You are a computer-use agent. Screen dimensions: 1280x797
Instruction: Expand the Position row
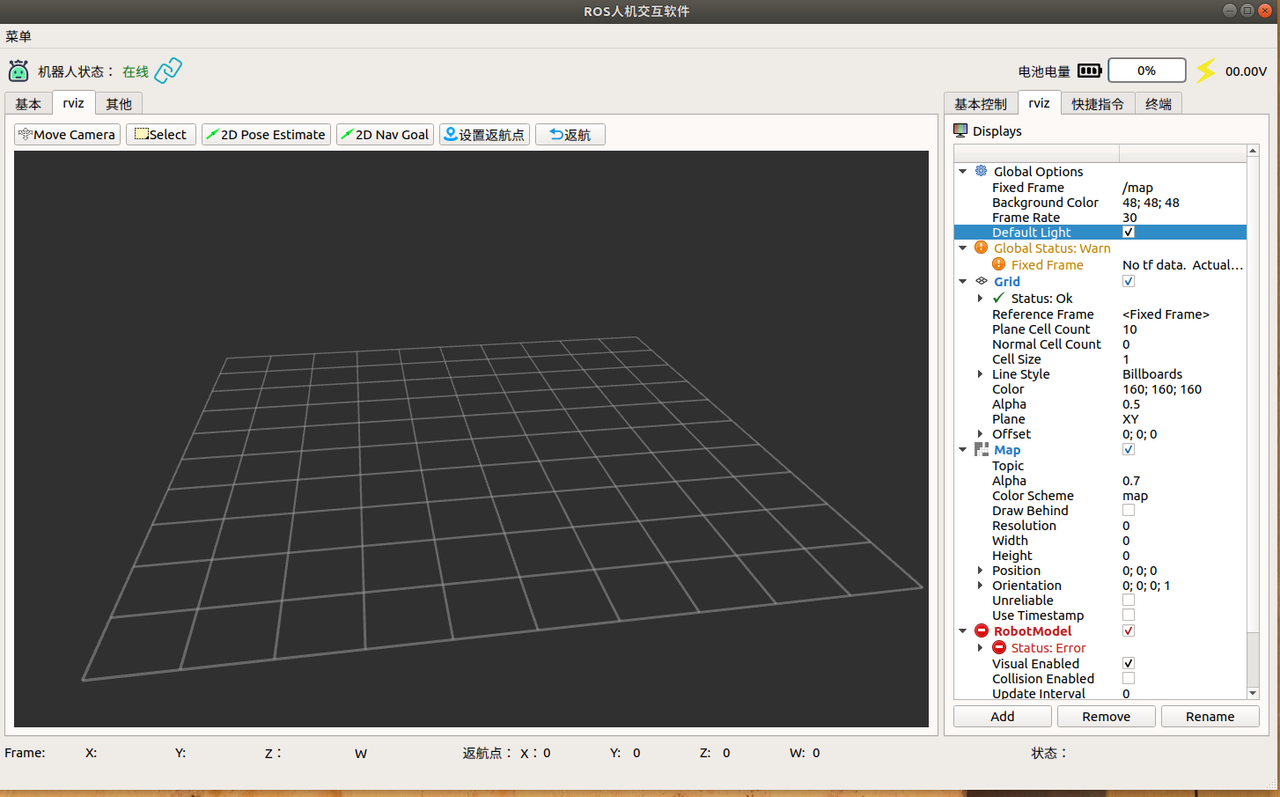981,570
